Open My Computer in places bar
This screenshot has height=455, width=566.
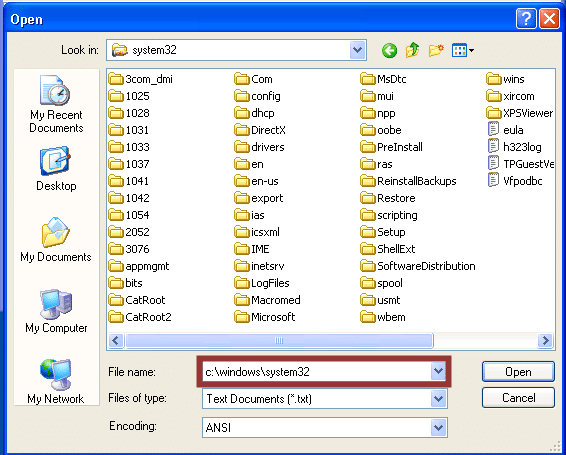(x=56, y=311)
